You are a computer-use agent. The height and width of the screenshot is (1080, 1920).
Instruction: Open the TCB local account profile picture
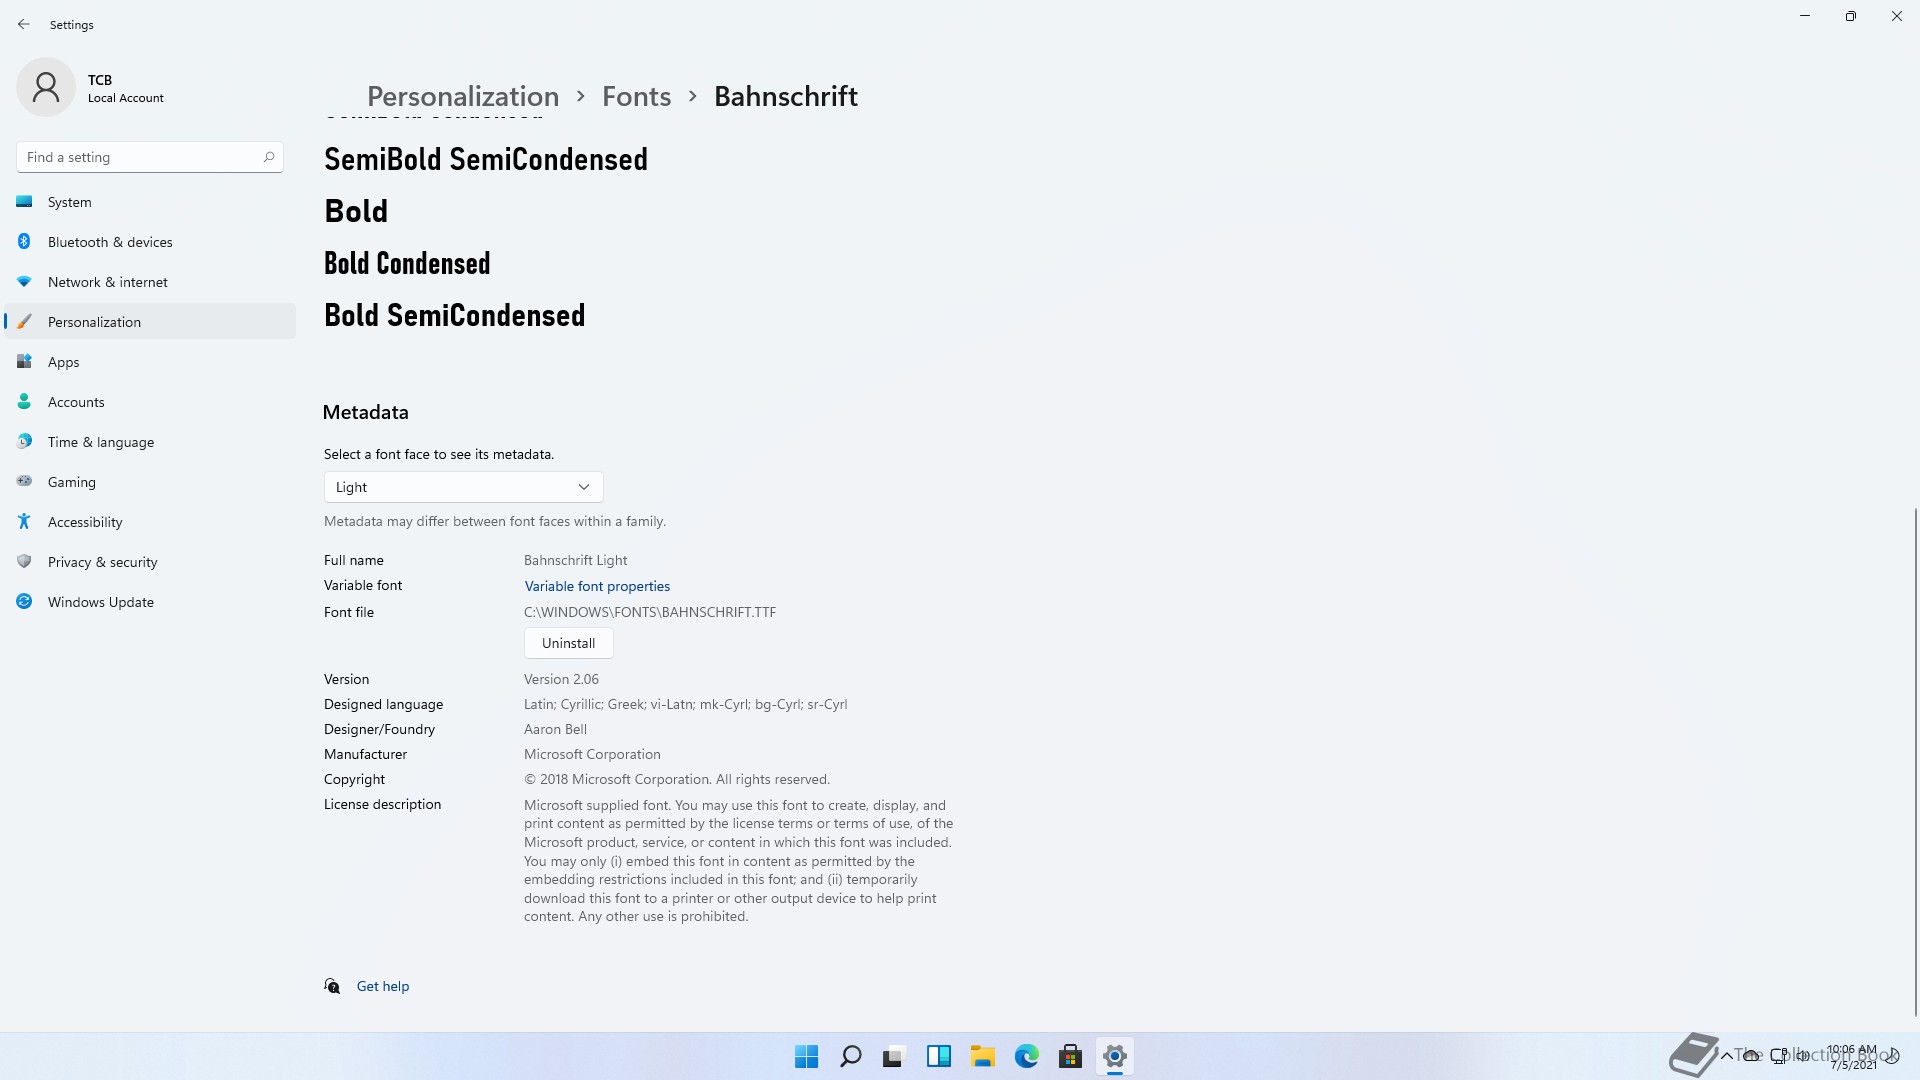[46, 88]
